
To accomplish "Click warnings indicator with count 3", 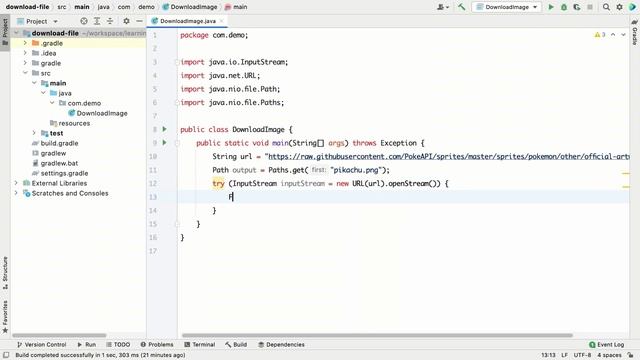I will [600, 35].
